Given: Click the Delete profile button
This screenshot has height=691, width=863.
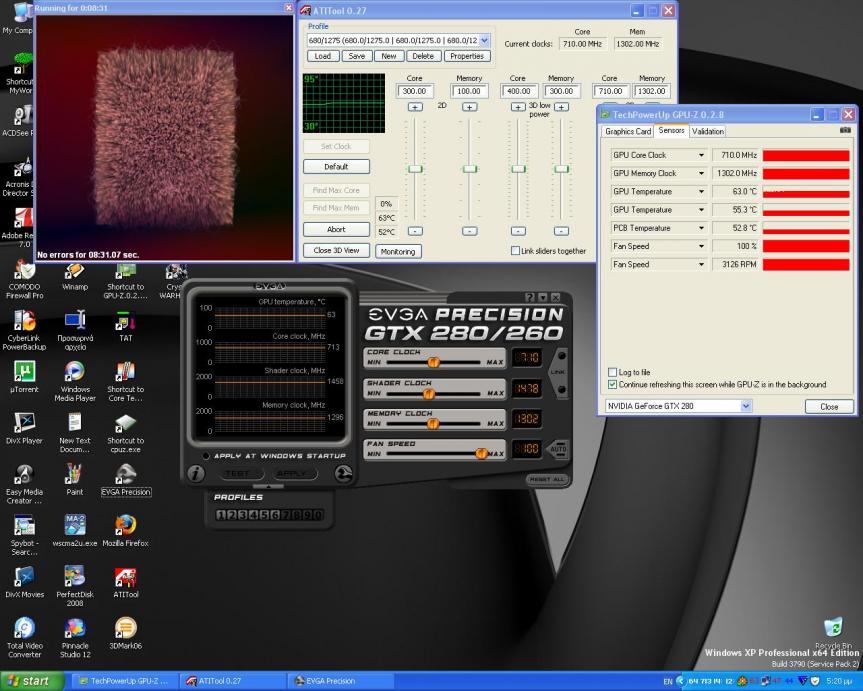Looking at the screenshot, I should (423, 56).
